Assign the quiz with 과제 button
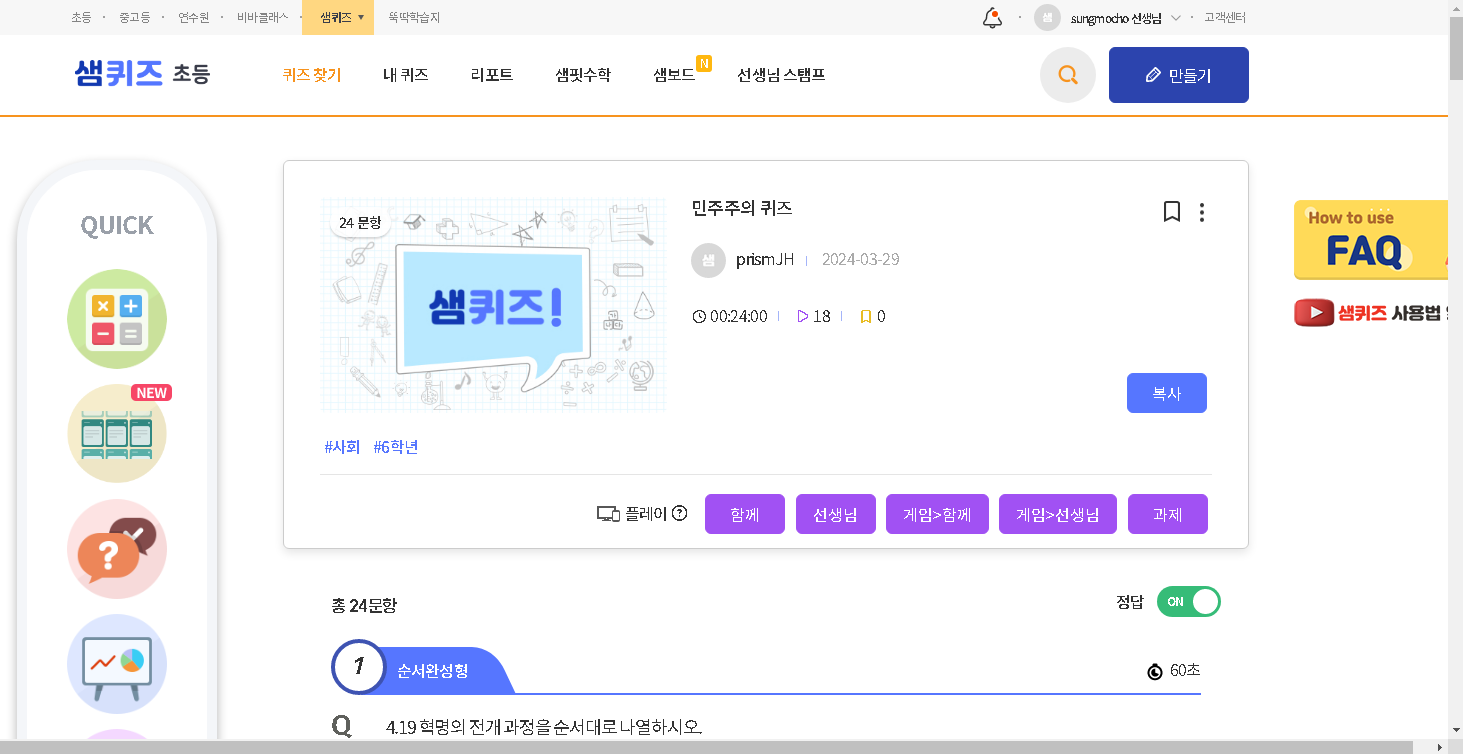The width and height of the screenshot is (1463, 754). click(1168, 514)
